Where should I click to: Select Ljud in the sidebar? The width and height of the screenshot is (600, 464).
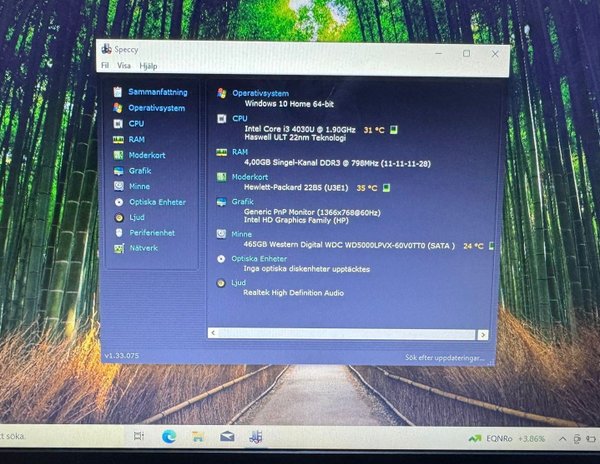pyautogui.click(x=137, y=217)
